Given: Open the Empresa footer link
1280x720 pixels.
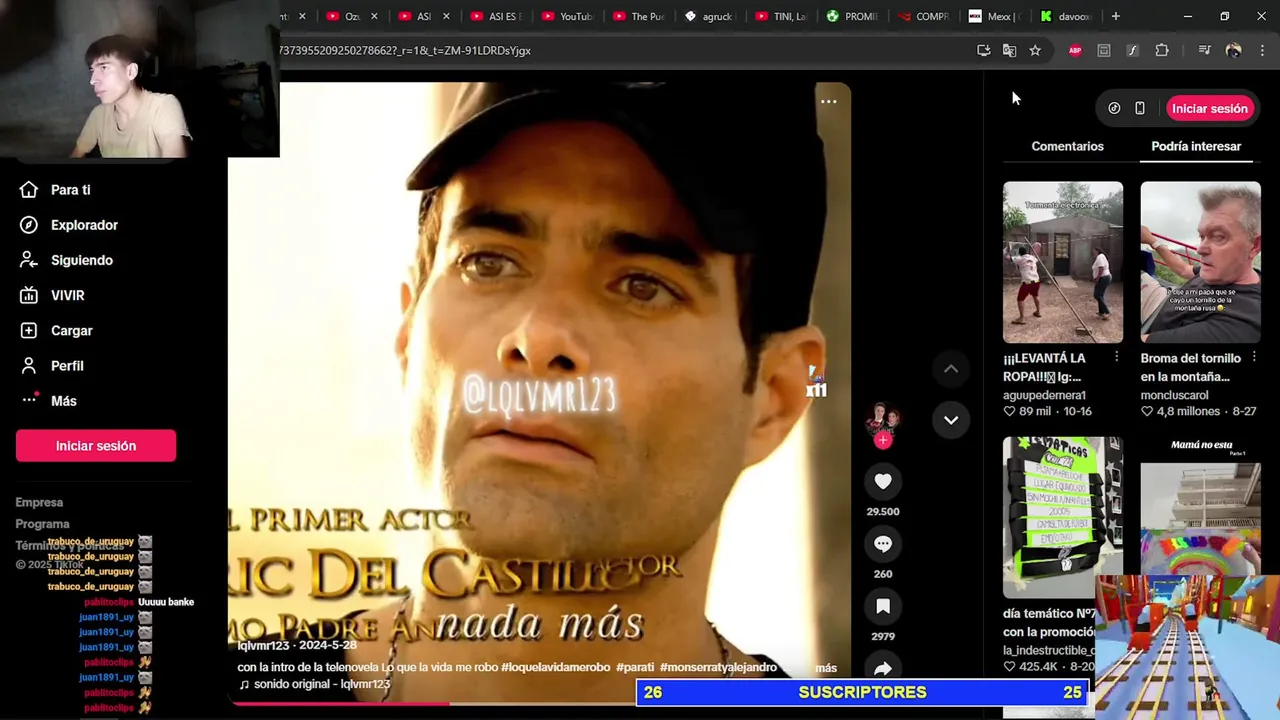Looking at the screenshot, I should coord(39,502).
